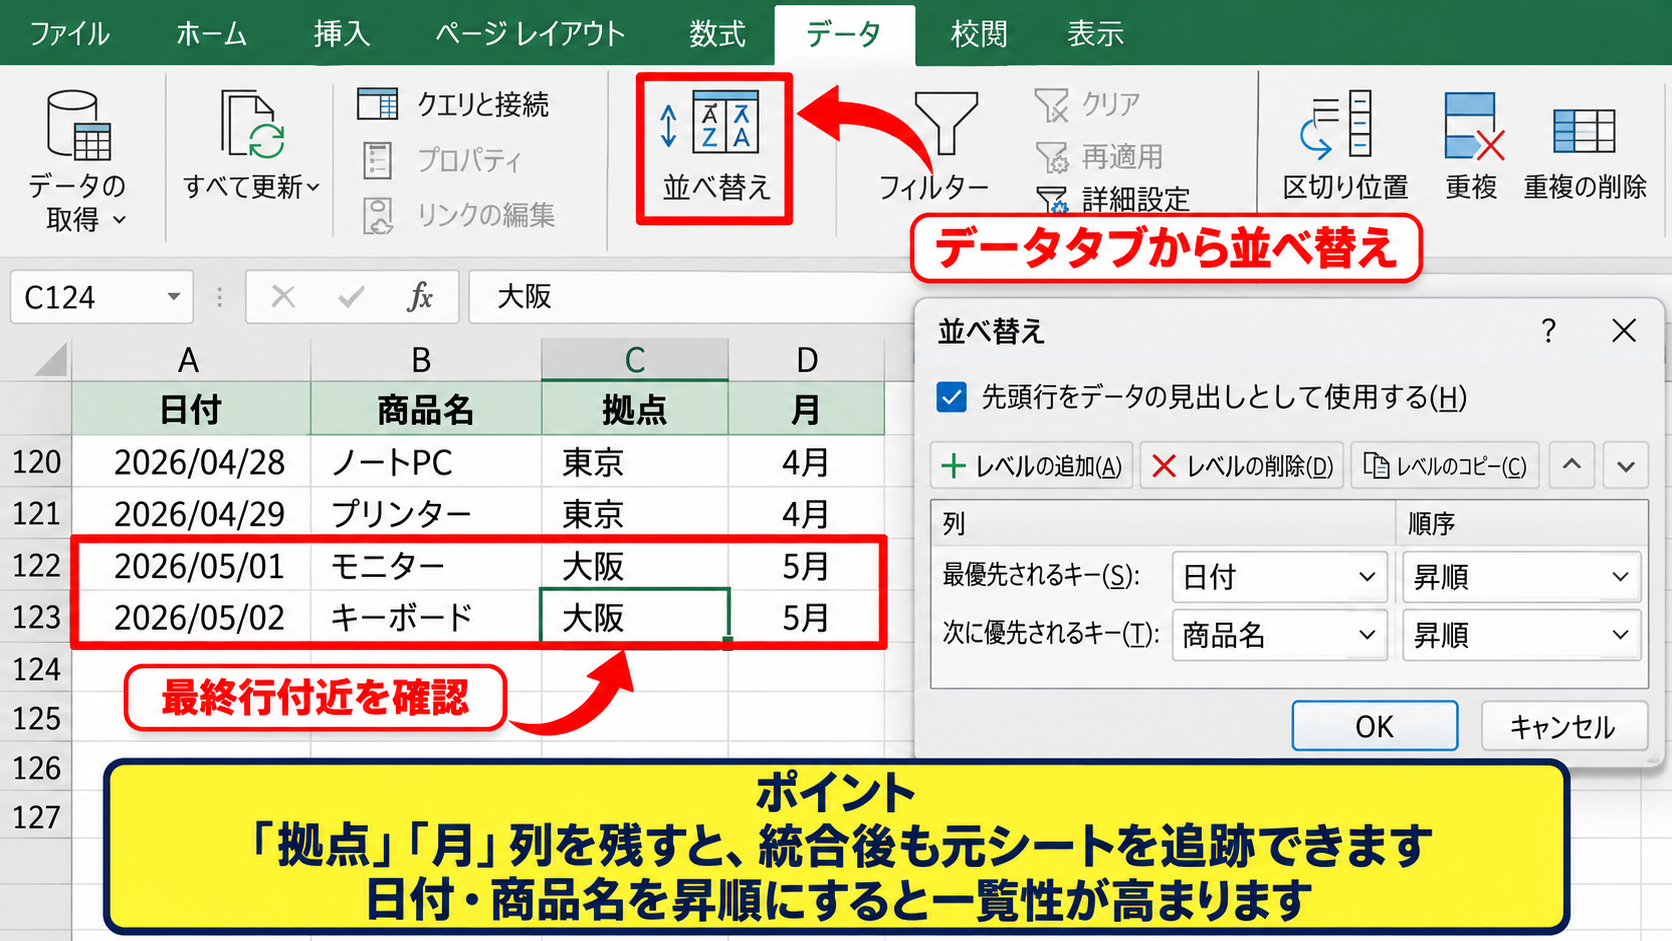Click the fx insert function icon
This screenshot has height=941, width=1672.
tap(420, 297)
